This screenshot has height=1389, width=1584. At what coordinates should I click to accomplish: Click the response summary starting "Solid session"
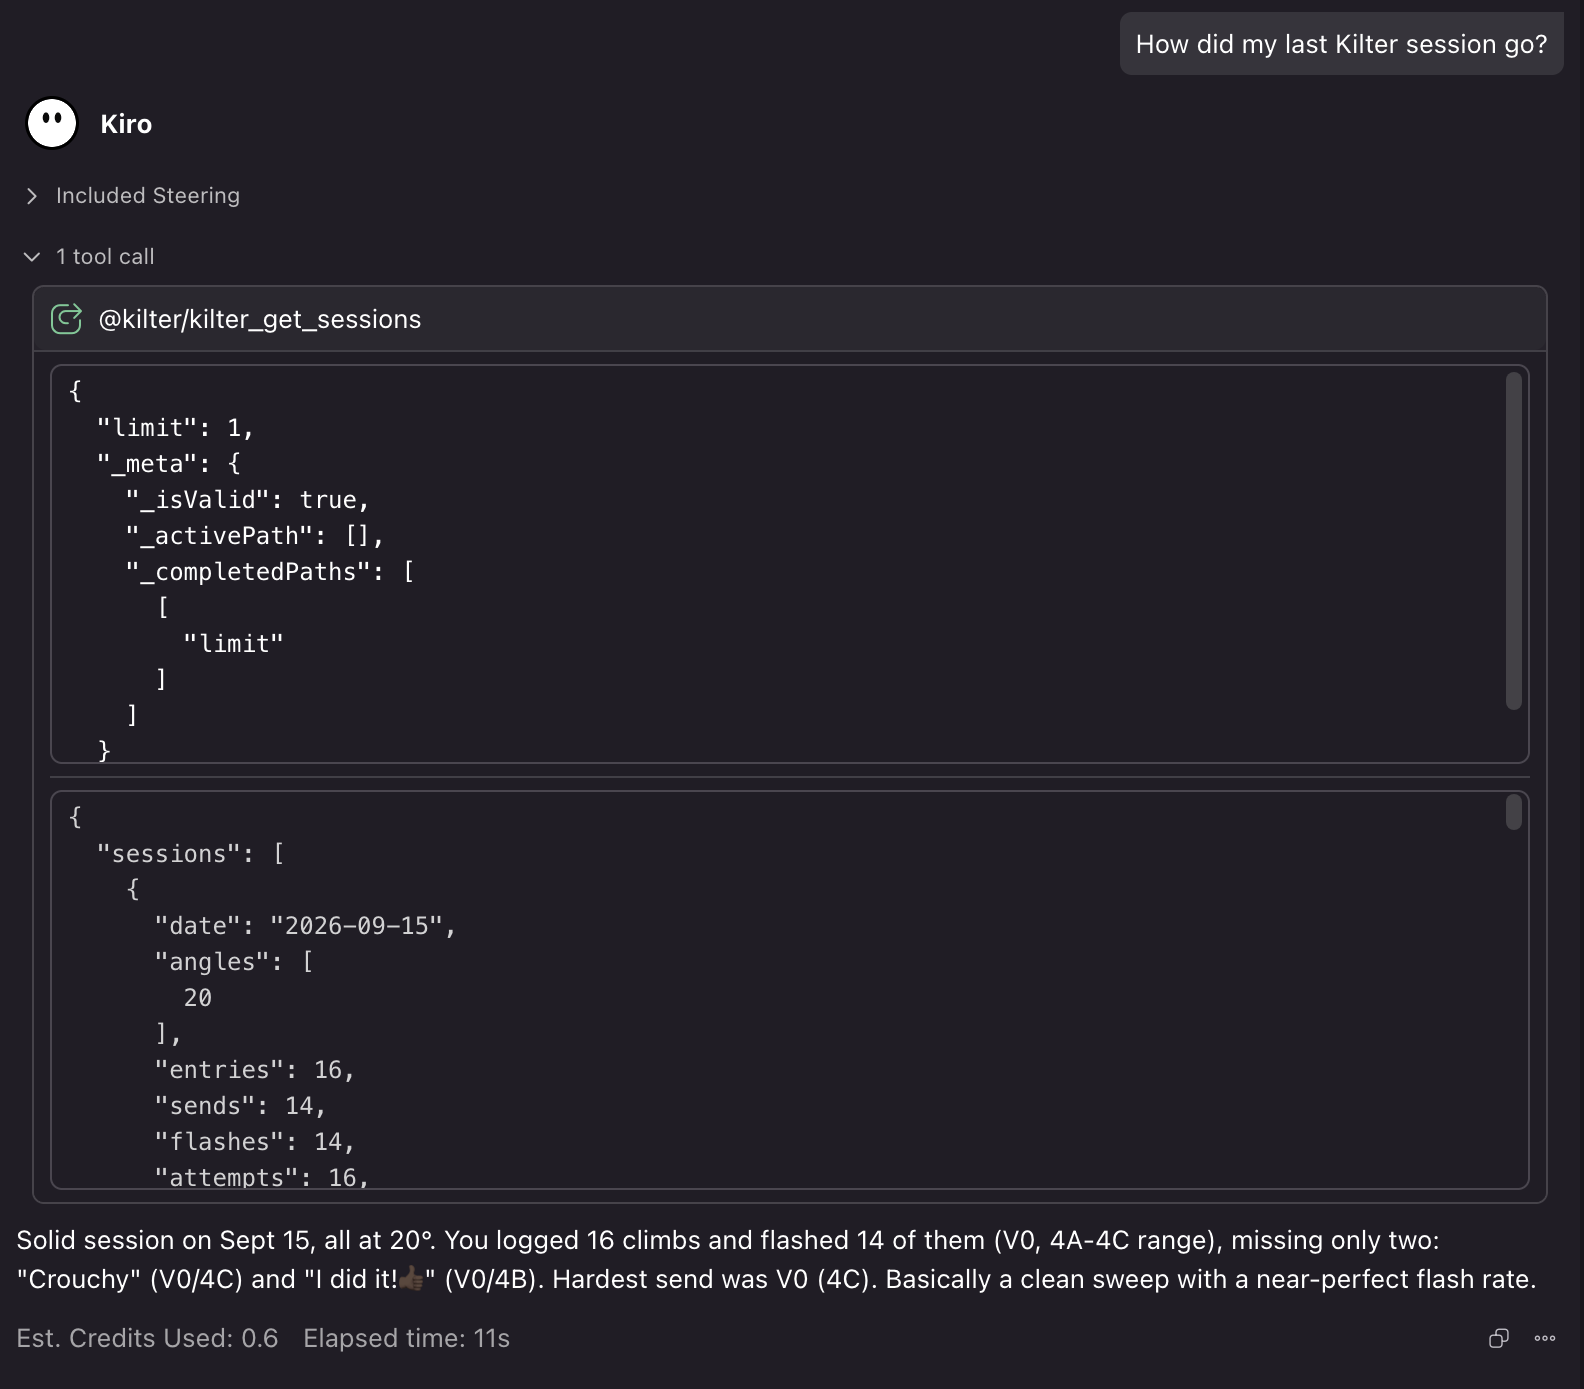(776, 1259)
